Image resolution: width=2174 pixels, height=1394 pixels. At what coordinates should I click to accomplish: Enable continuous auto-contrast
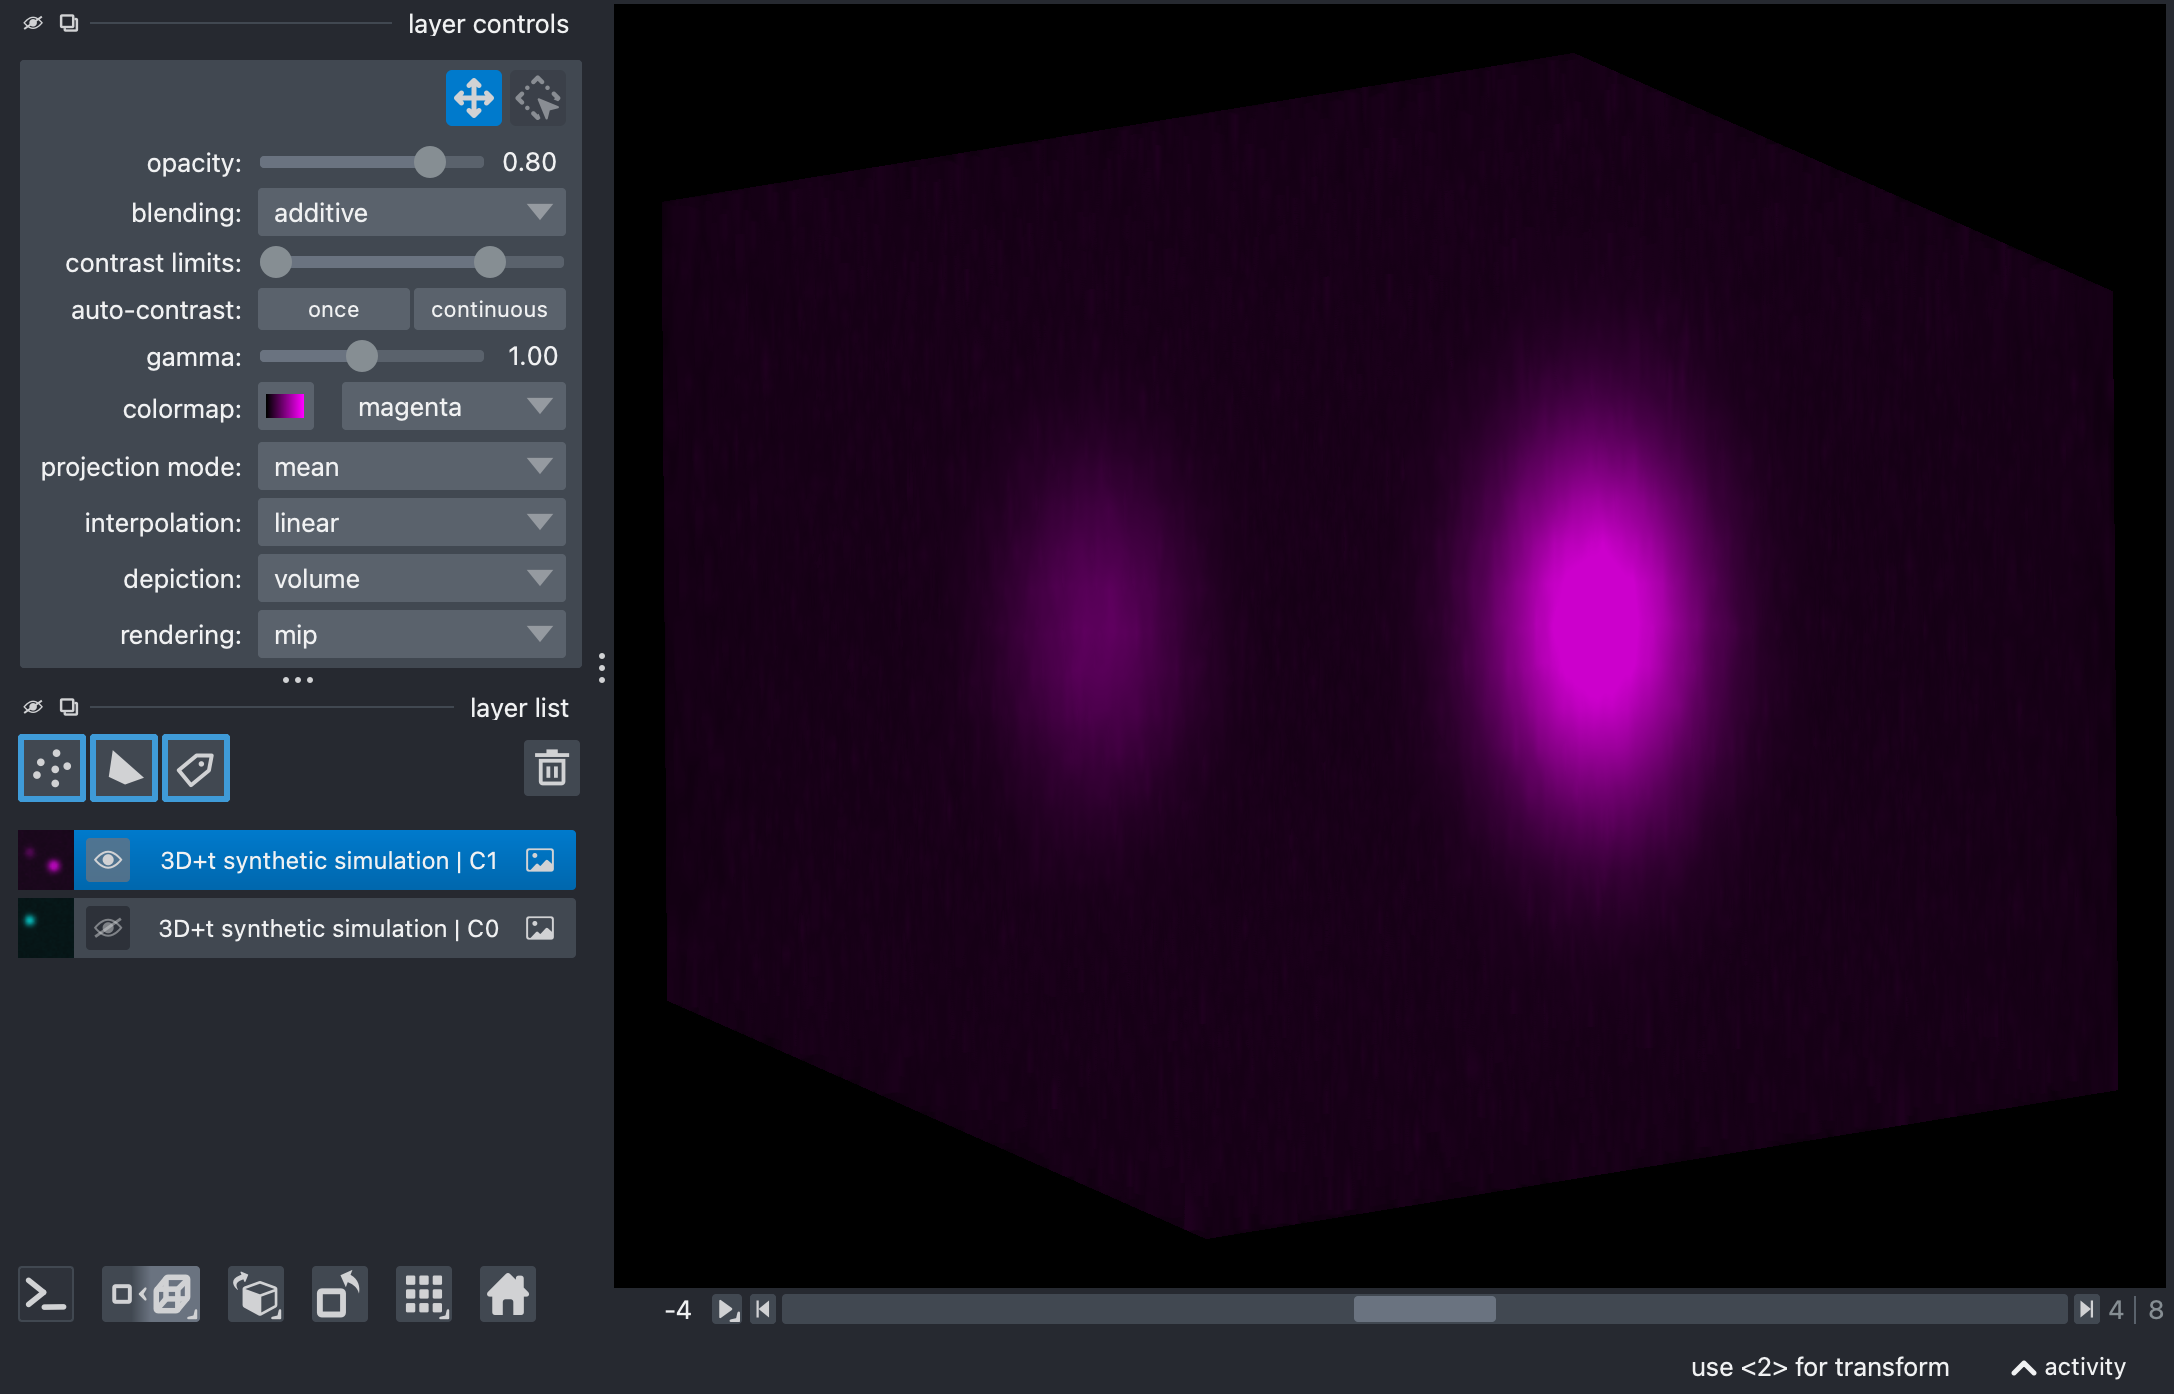click(x=490, y=309)
